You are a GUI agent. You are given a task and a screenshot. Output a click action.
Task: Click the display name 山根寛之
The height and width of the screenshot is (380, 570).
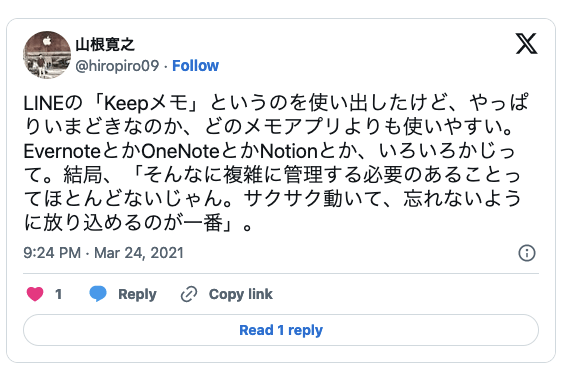click(x=105, y=45)
